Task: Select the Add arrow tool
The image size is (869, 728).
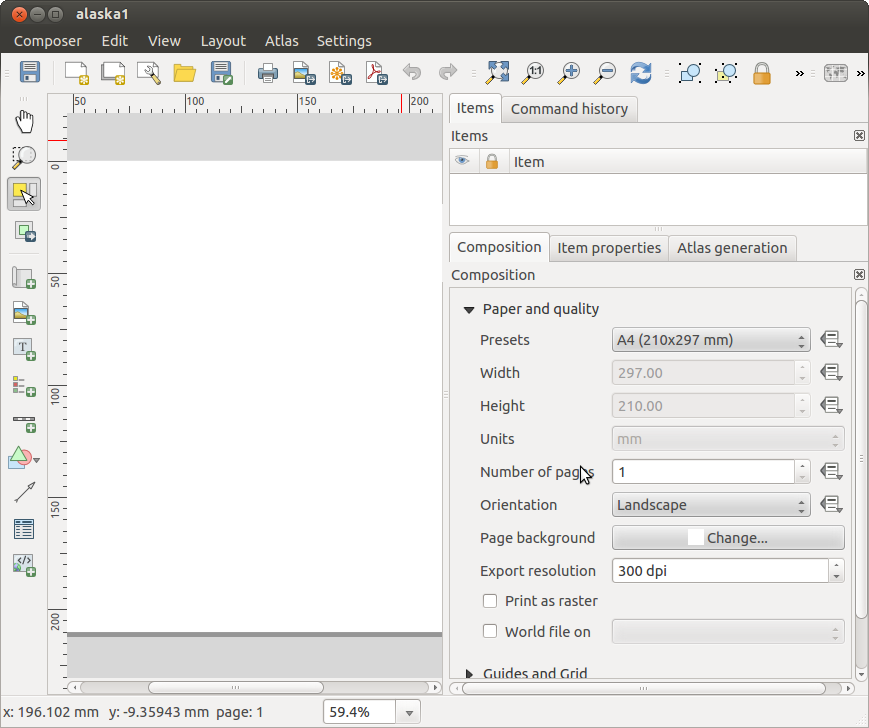Action: 24,492
